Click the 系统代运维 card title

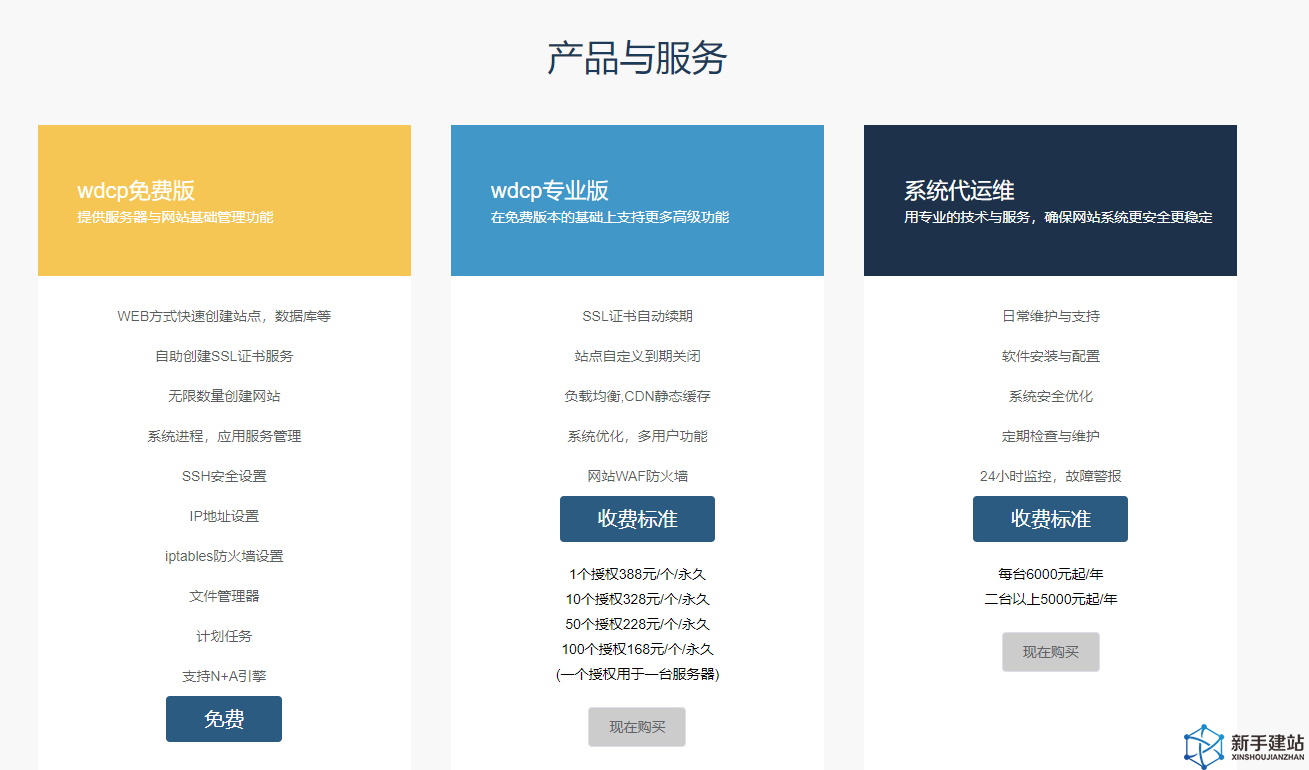tap(959, 190)
